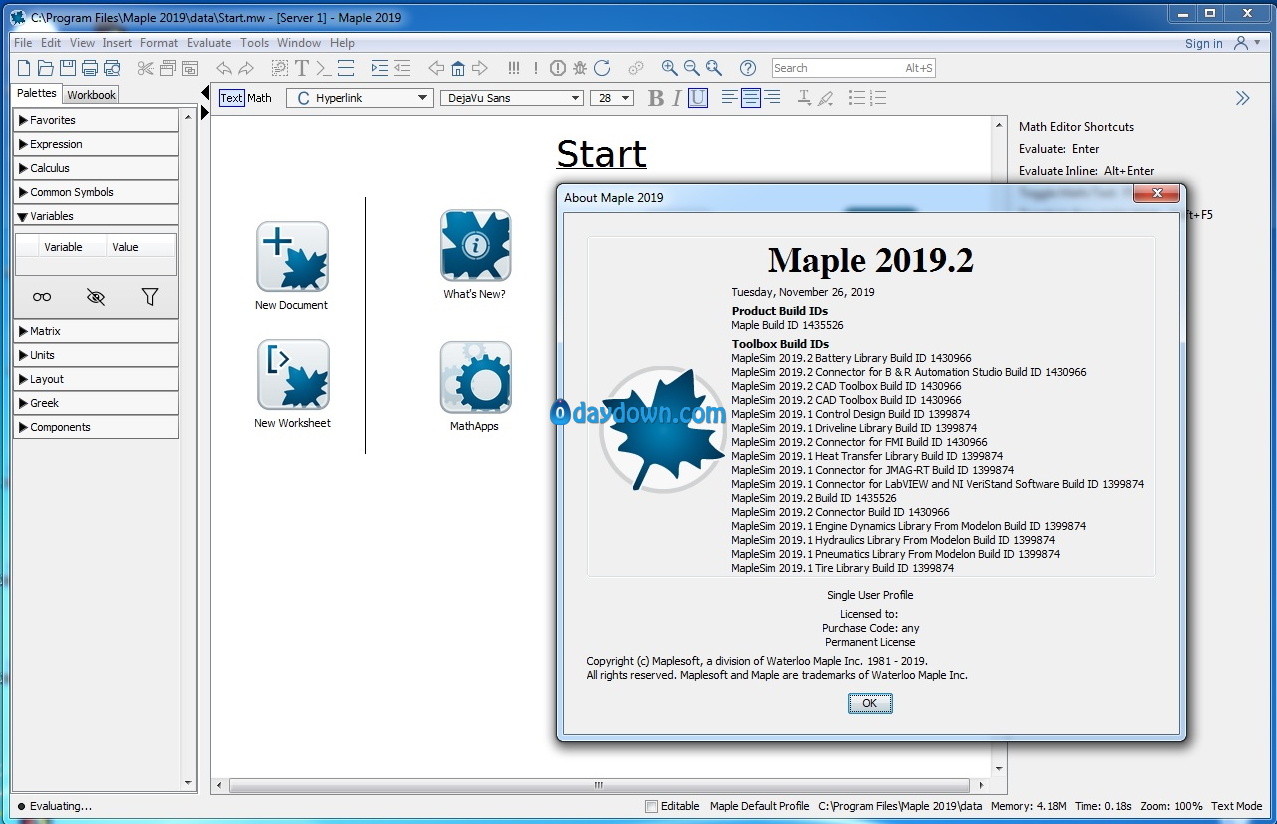Execute entire worksheet with triple exclamation icon
1277x824 pixels.
tap(514, 68)
